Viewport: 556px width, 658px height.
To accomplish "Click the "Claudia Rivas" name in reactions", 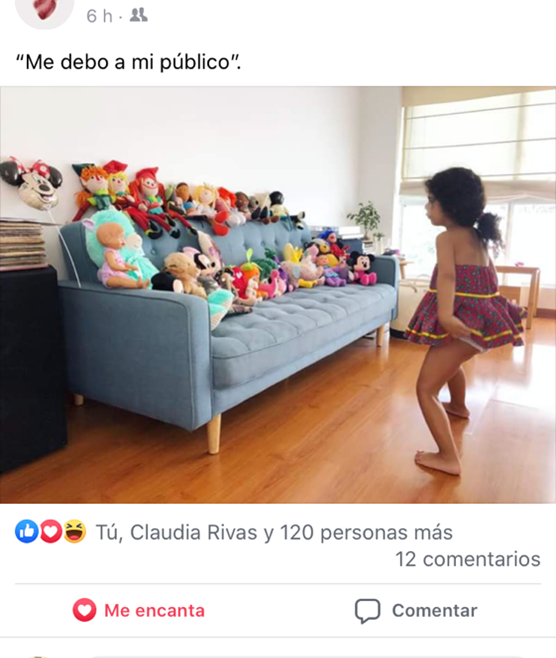I will 193,532.
